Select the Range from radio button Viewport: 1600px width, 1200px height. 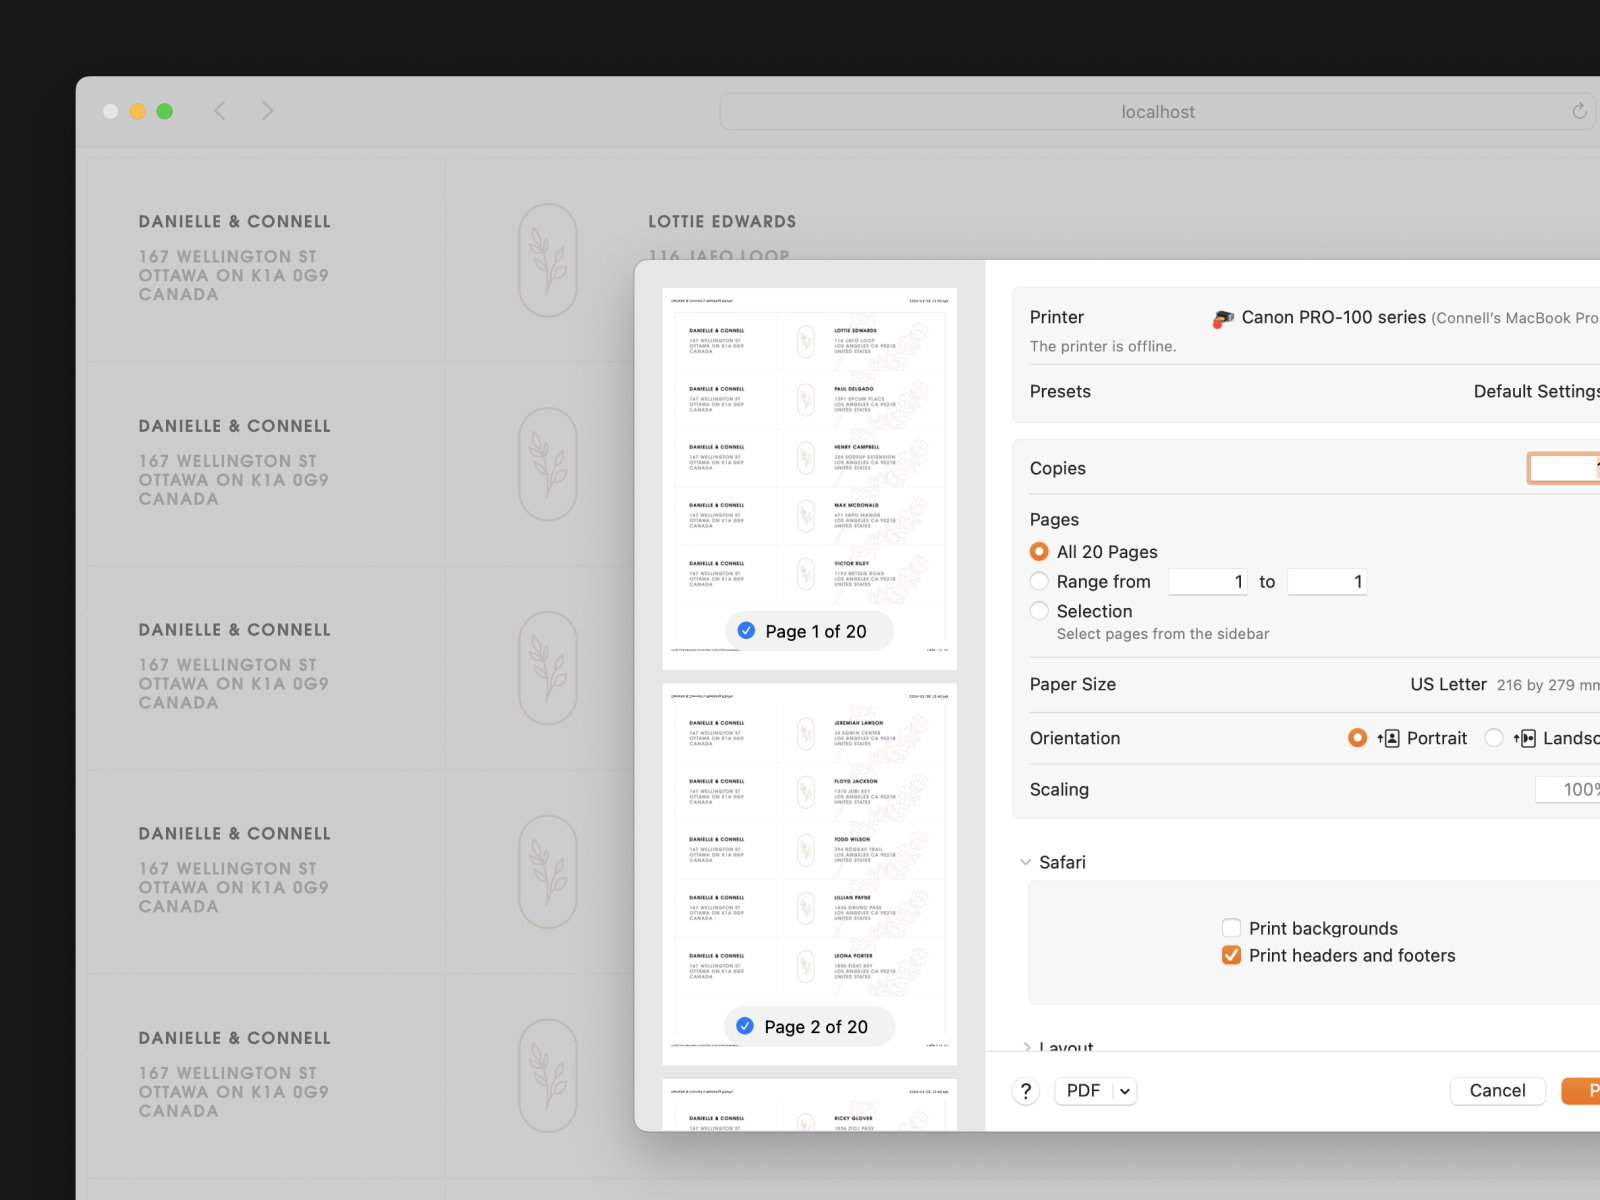coord(1039,581)
